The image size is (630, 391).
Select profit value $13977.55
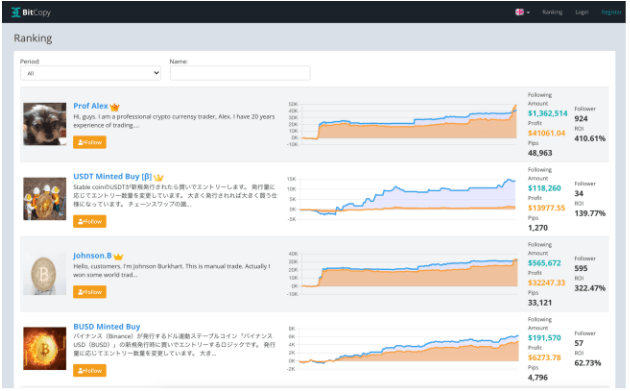tap(546, 208)
